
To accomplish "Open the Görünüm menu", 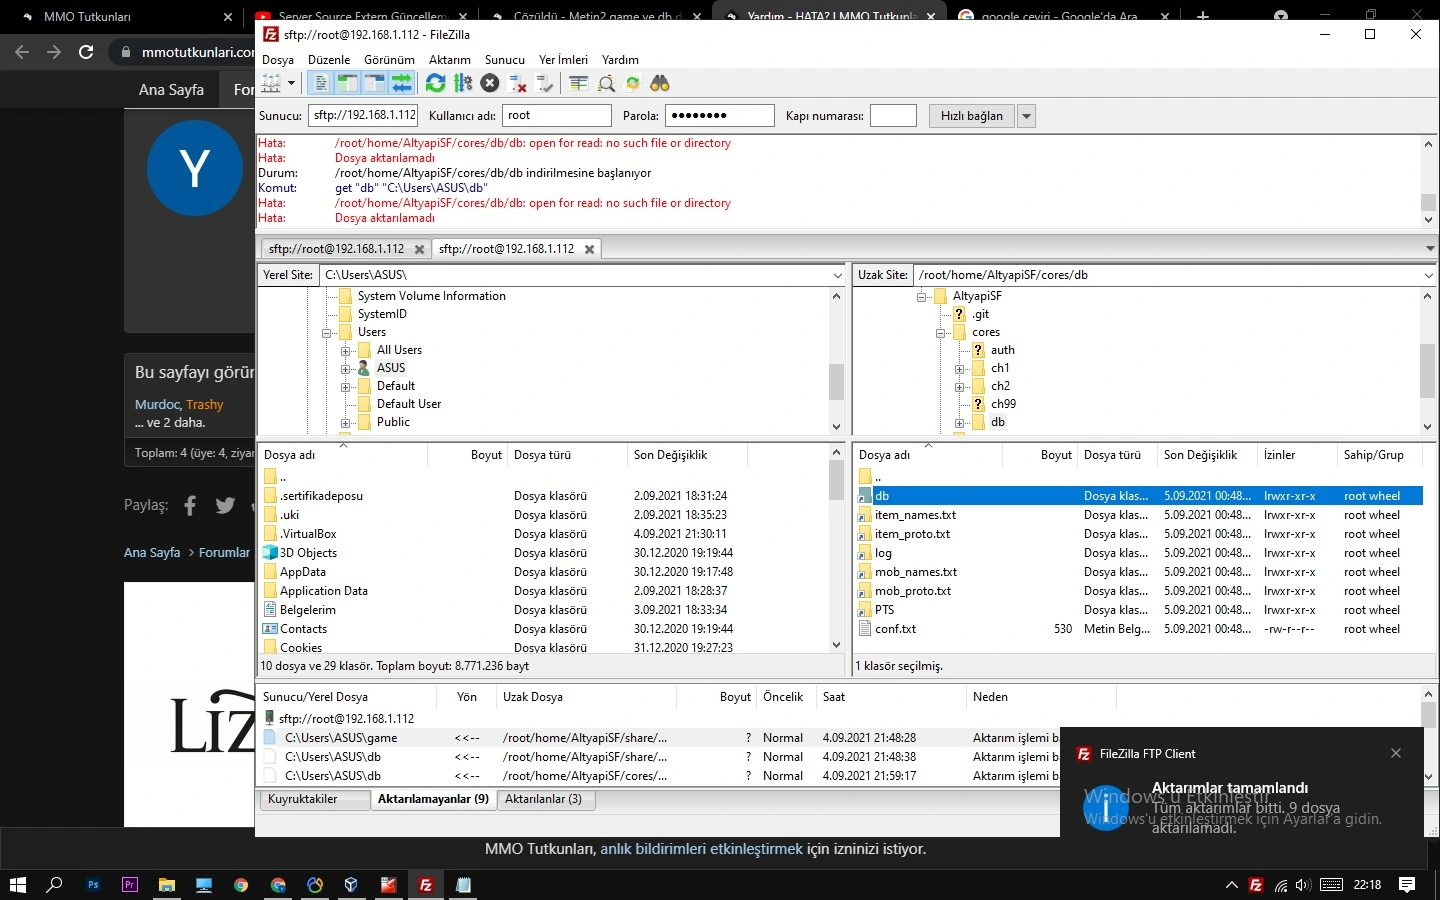I will coord(389,60).
